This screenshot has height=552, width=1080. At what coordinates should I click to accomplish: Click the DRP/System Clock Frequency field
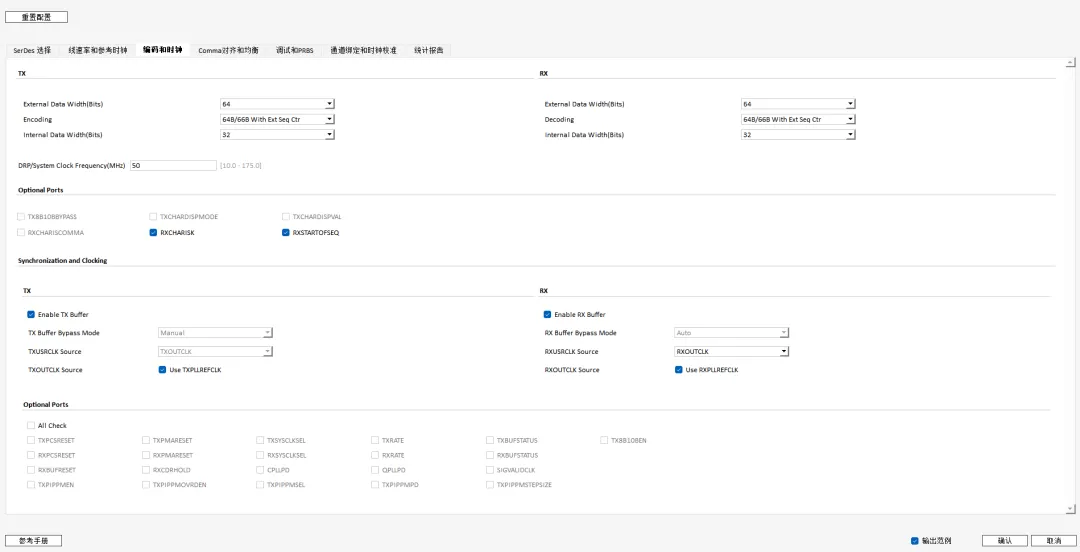(174, 165)
